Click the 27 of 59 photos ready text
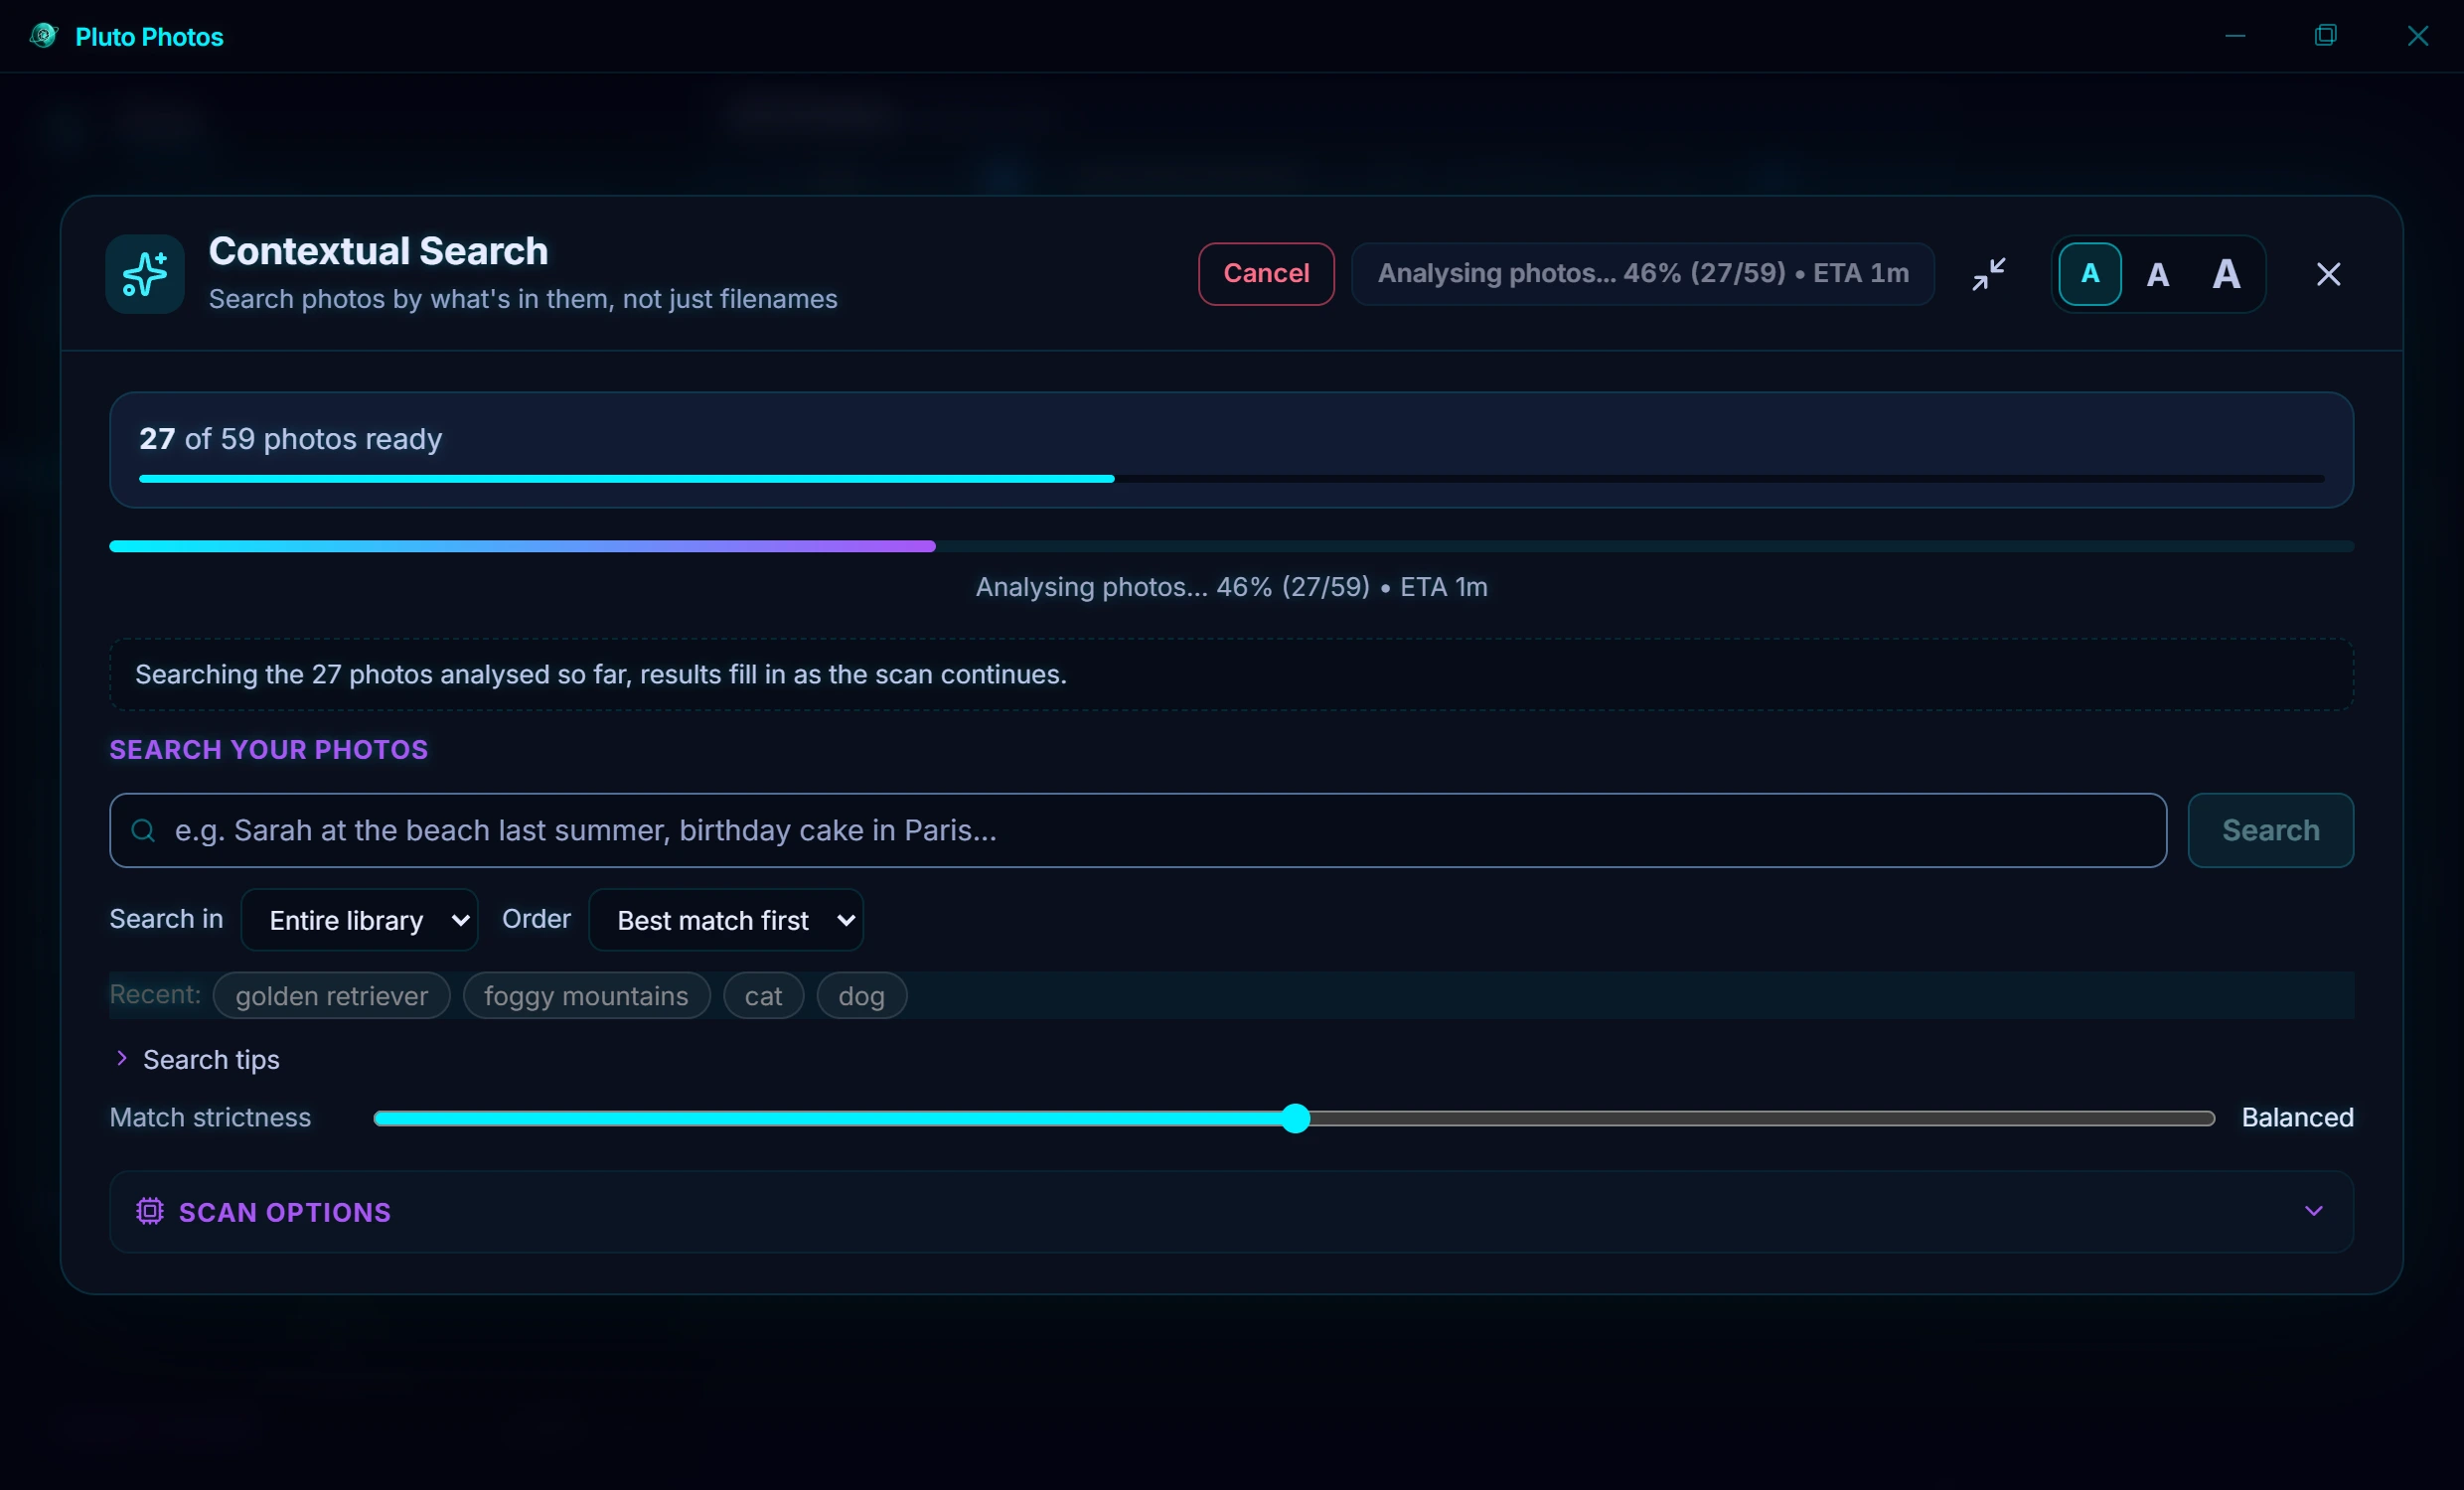The height and width of the screenshot is (1490, 2464). click(x=291, y=438)
